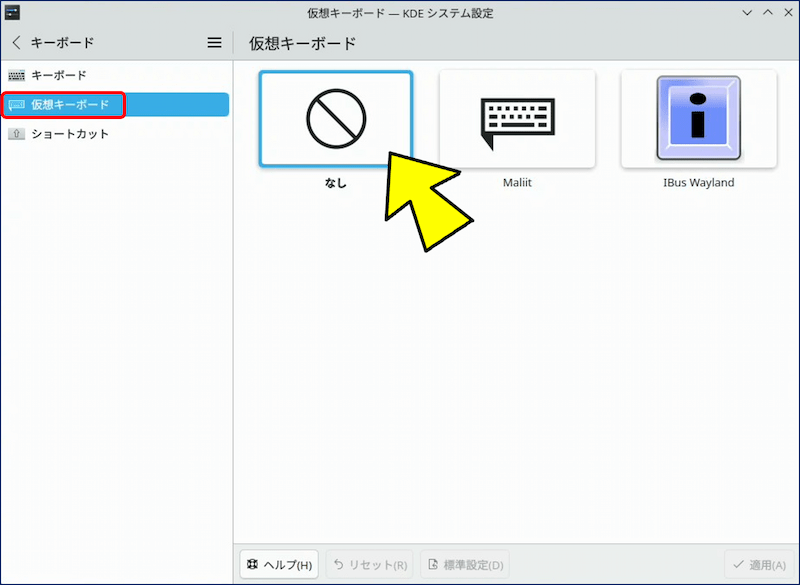This screenshot has height=585, width=800.
Task: Click the system settings app icon in title bar
Action: (x=13, y=13)
